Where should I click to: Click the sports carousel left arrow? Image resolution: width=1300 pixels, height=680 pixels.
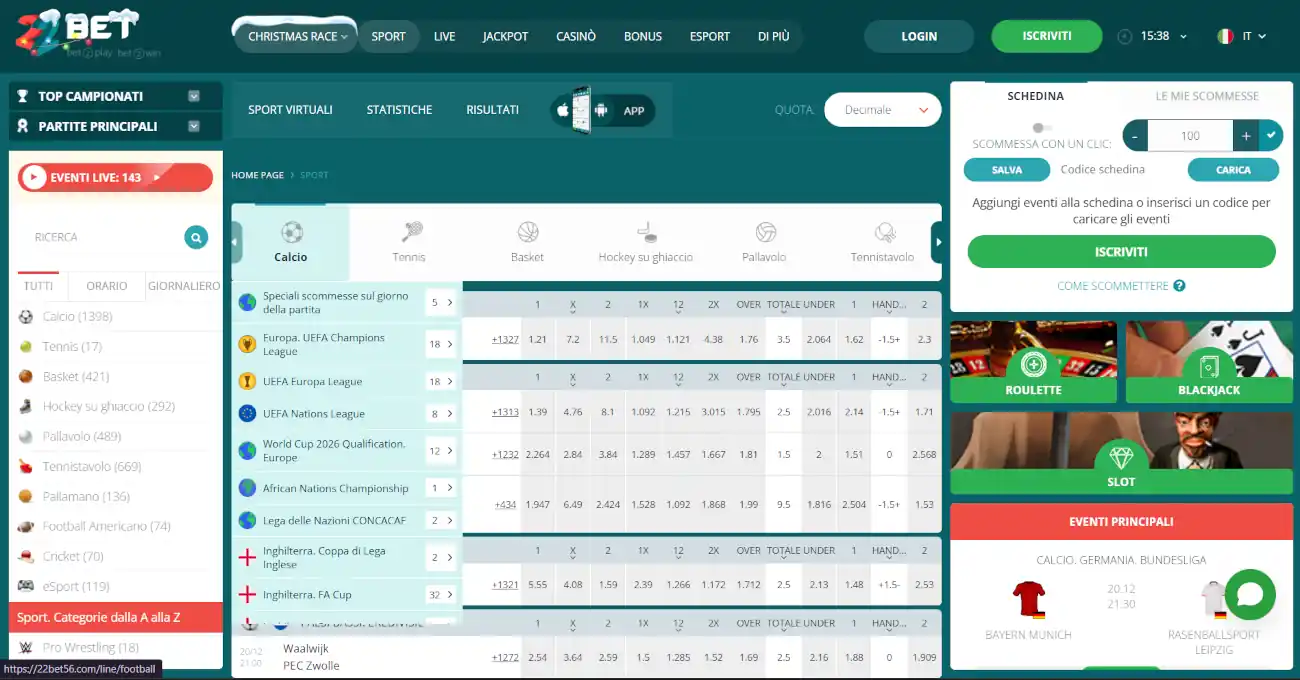pyautogui.click(x=236, y=242)
